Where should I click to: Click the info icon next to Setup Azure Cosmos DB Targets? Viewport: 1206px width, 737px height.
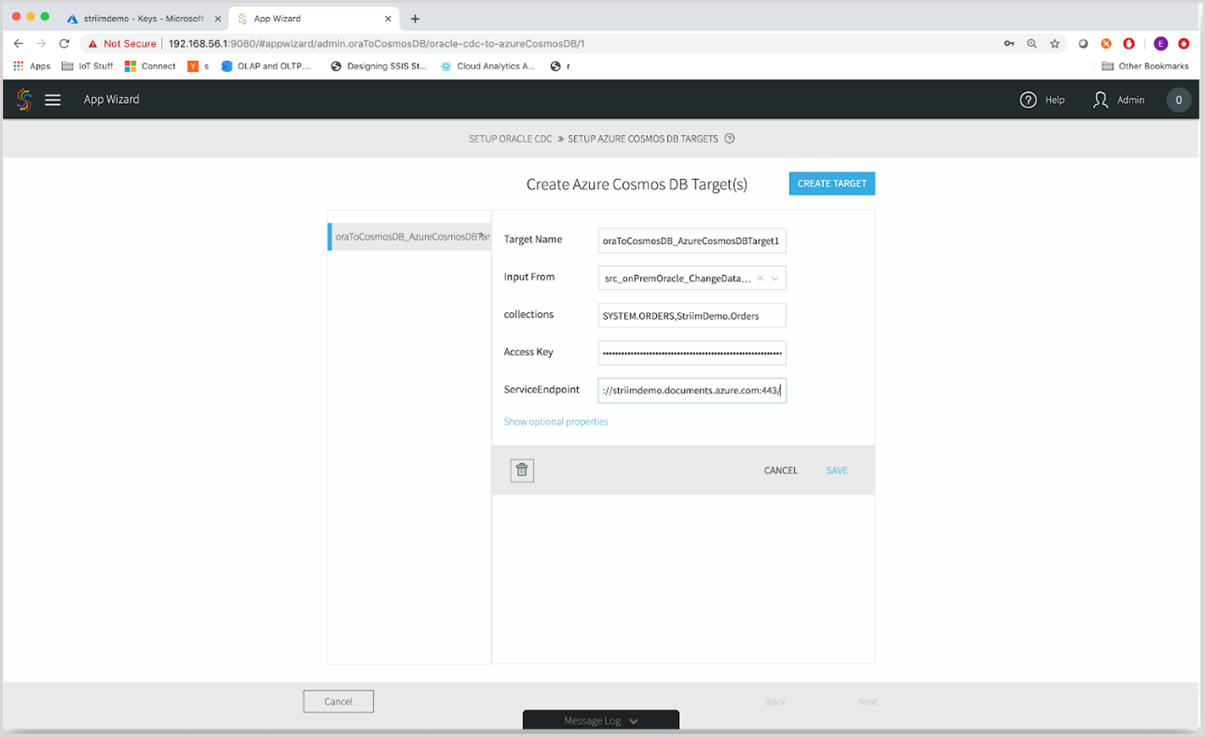729,138
